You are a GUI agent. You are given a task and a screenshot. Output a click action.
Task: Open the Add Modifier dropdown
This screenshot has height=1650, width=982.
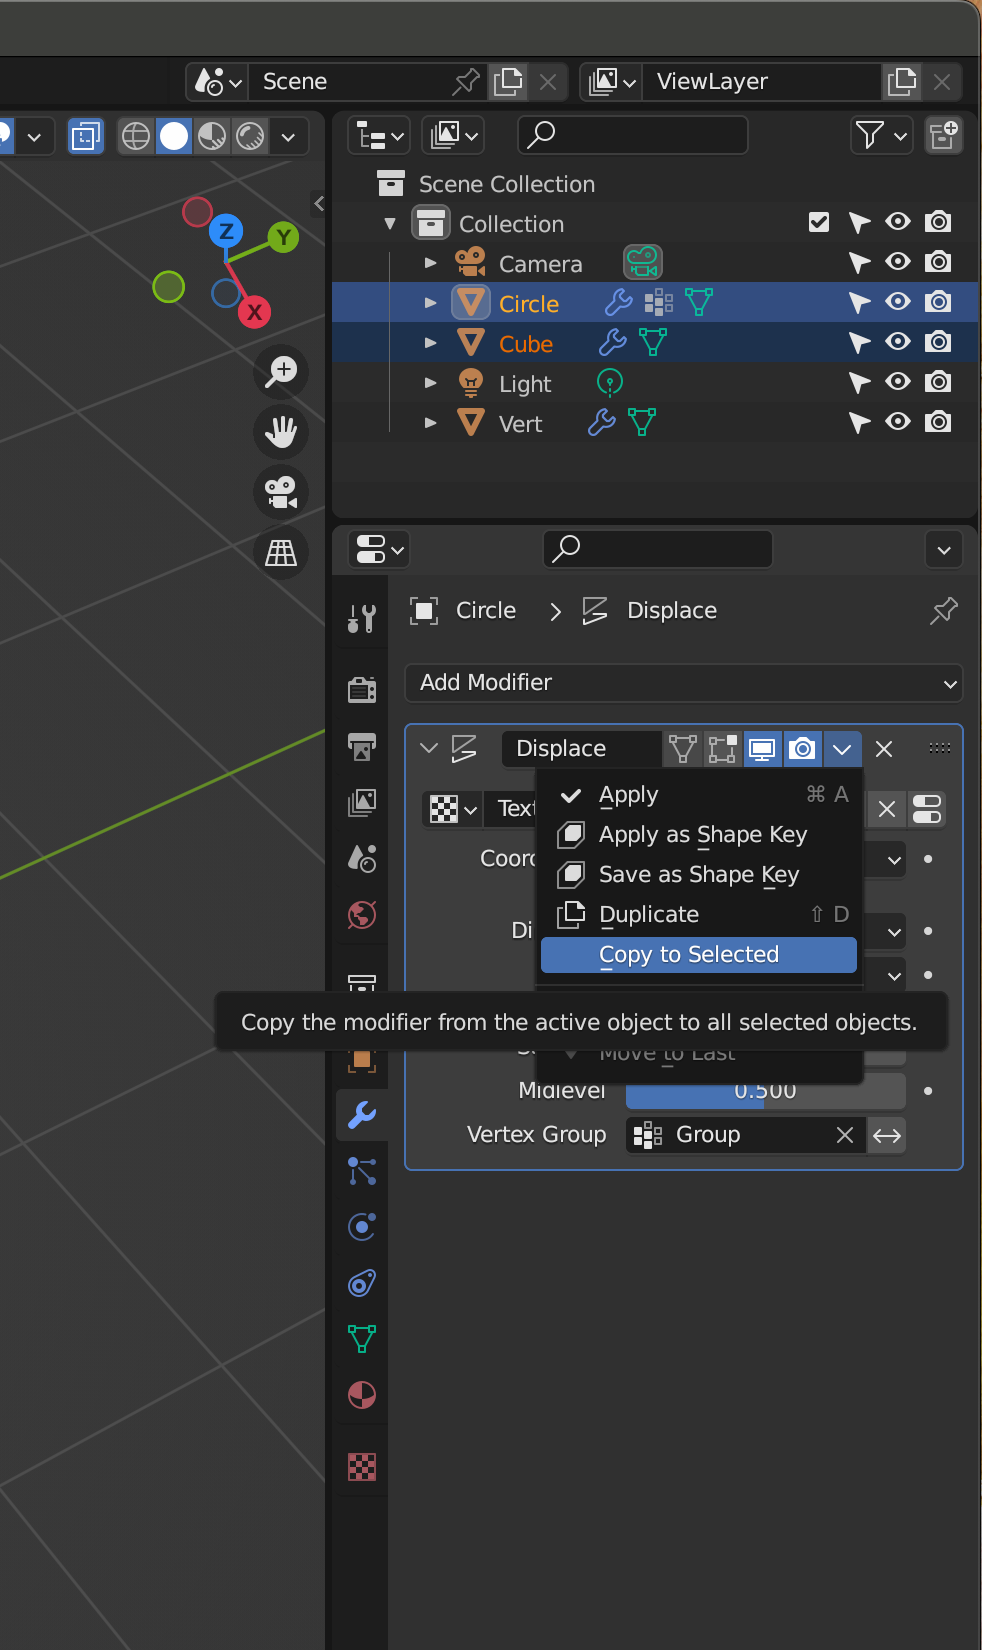(x=684, y=683)
